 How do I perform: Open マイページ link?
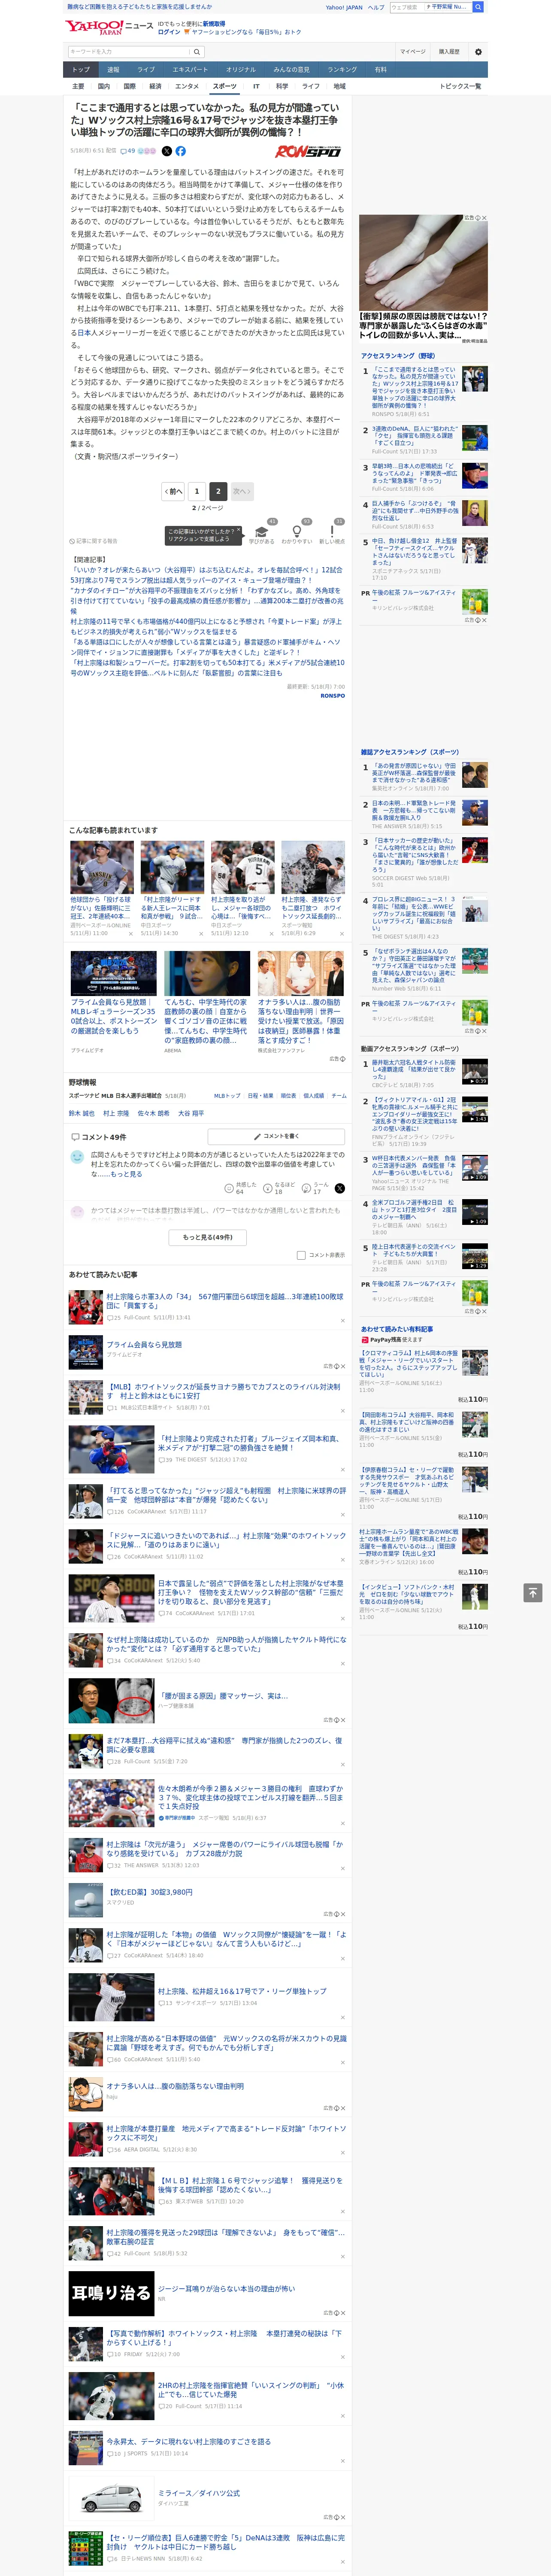tap(412, 52)
